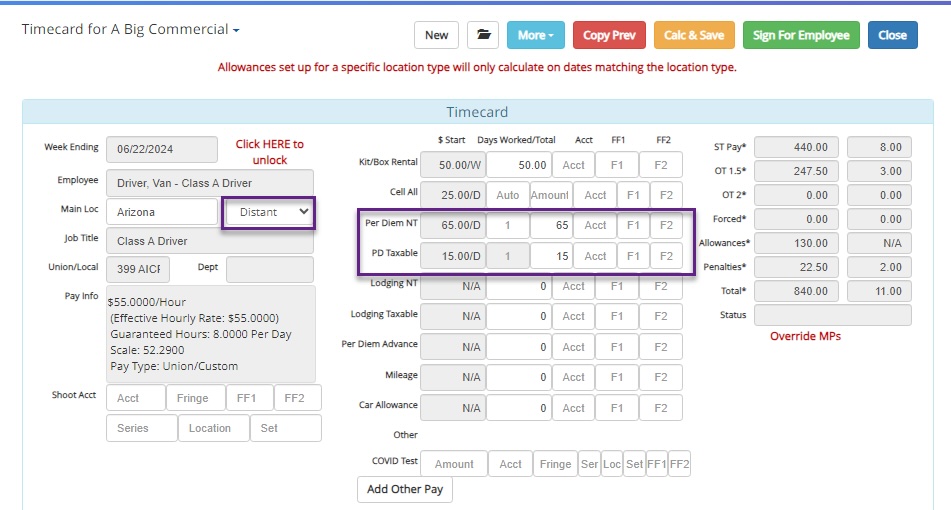Click Copy Prev button

click(x=609, y=35)
